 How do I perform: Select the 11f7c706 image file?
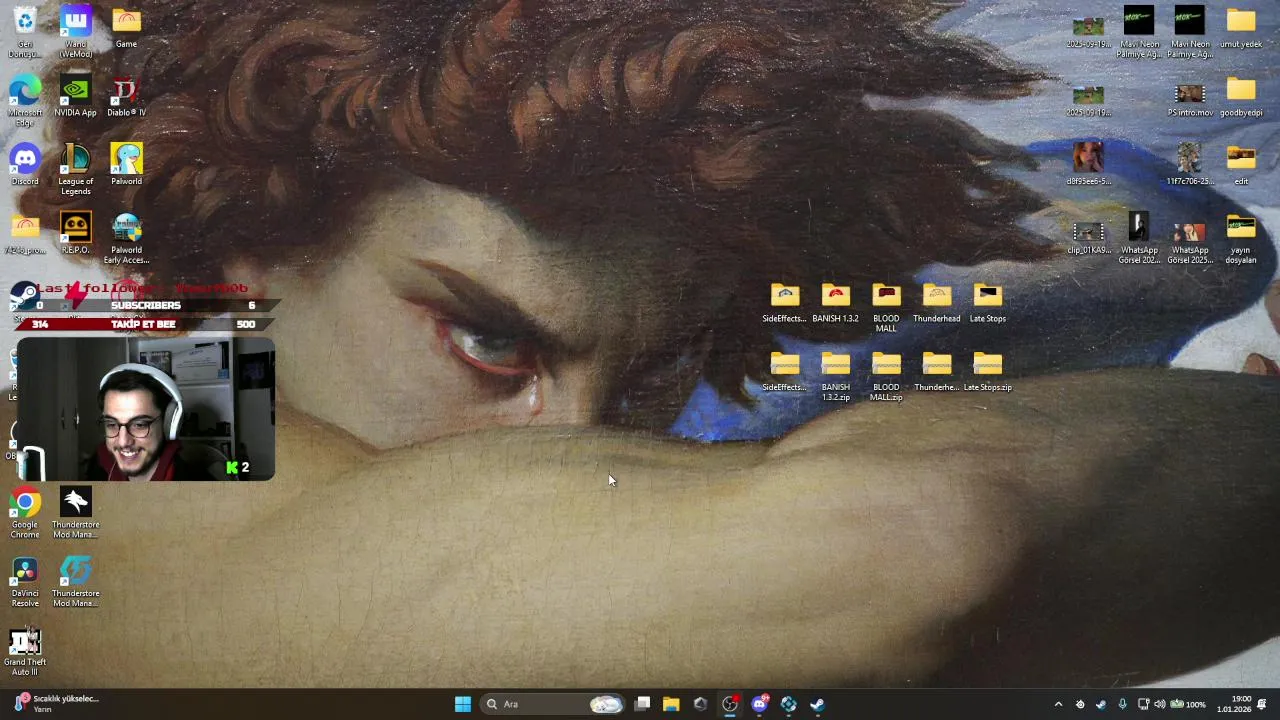pyautogui.click(x=1190, y=165)
